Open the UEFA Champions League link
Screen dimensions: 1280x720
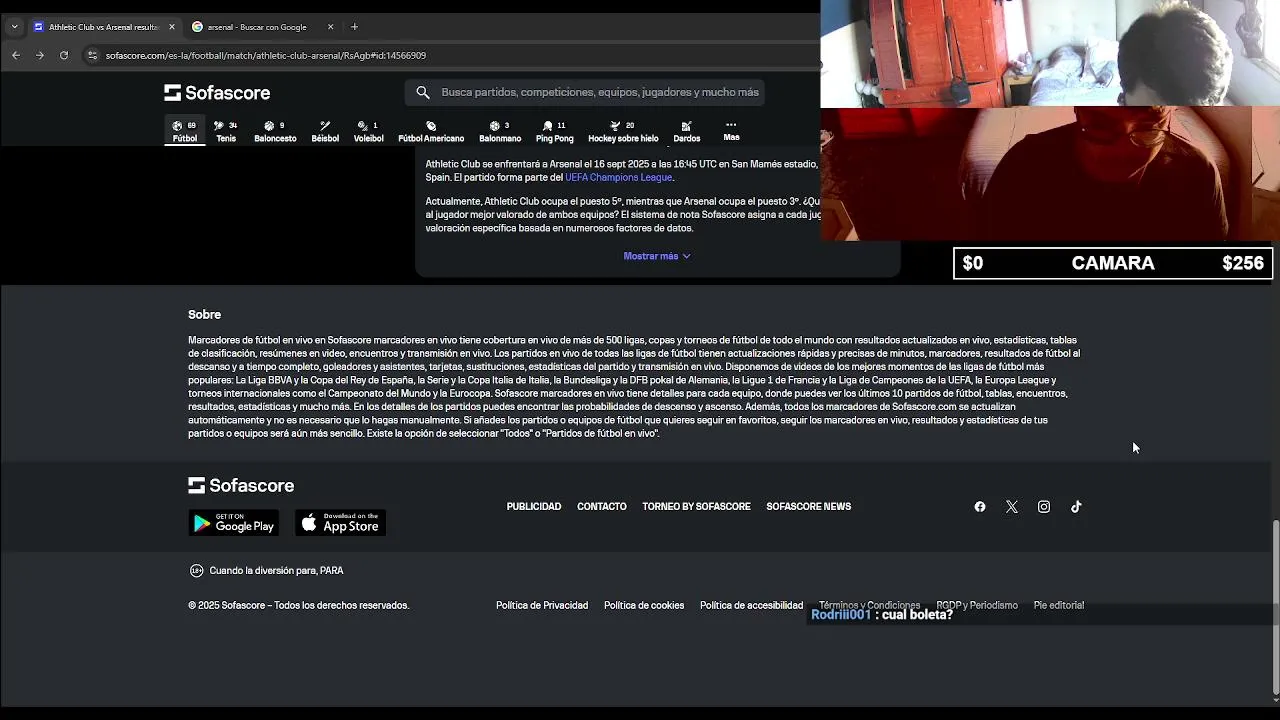618,177
